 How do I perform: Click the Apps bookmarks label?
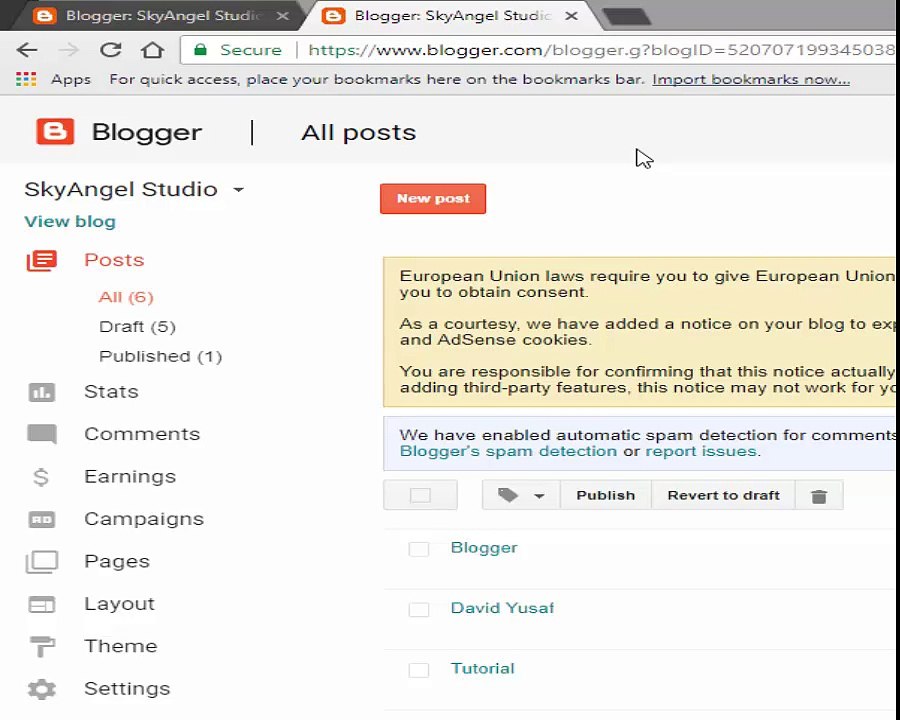(71, 79)
